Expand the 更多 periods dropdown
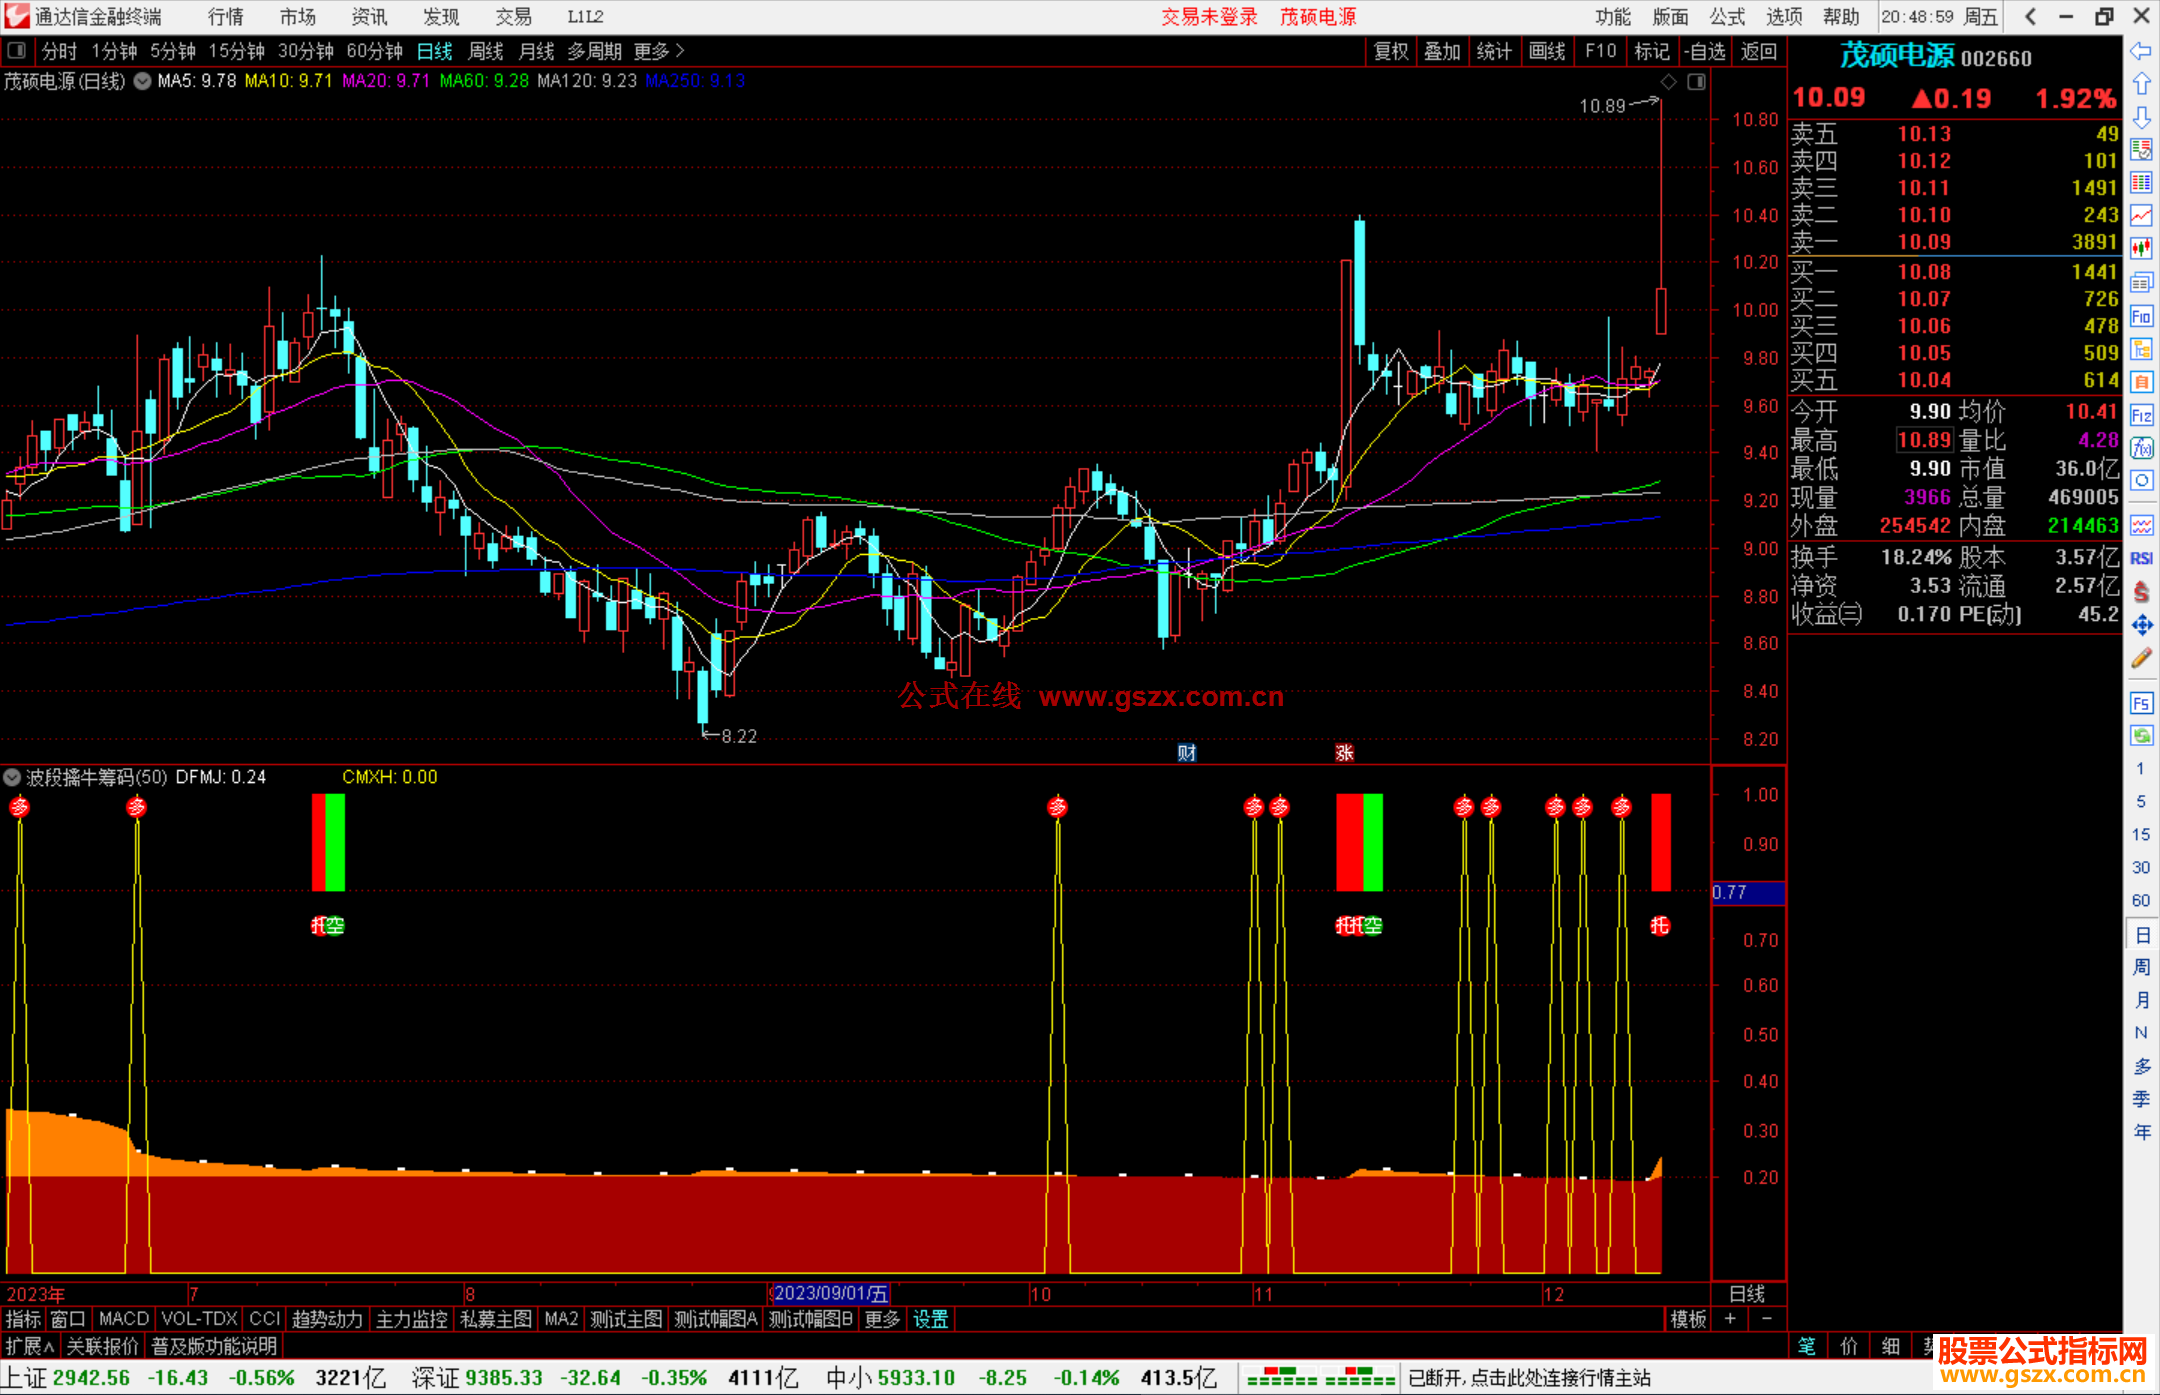 (659, 51)
